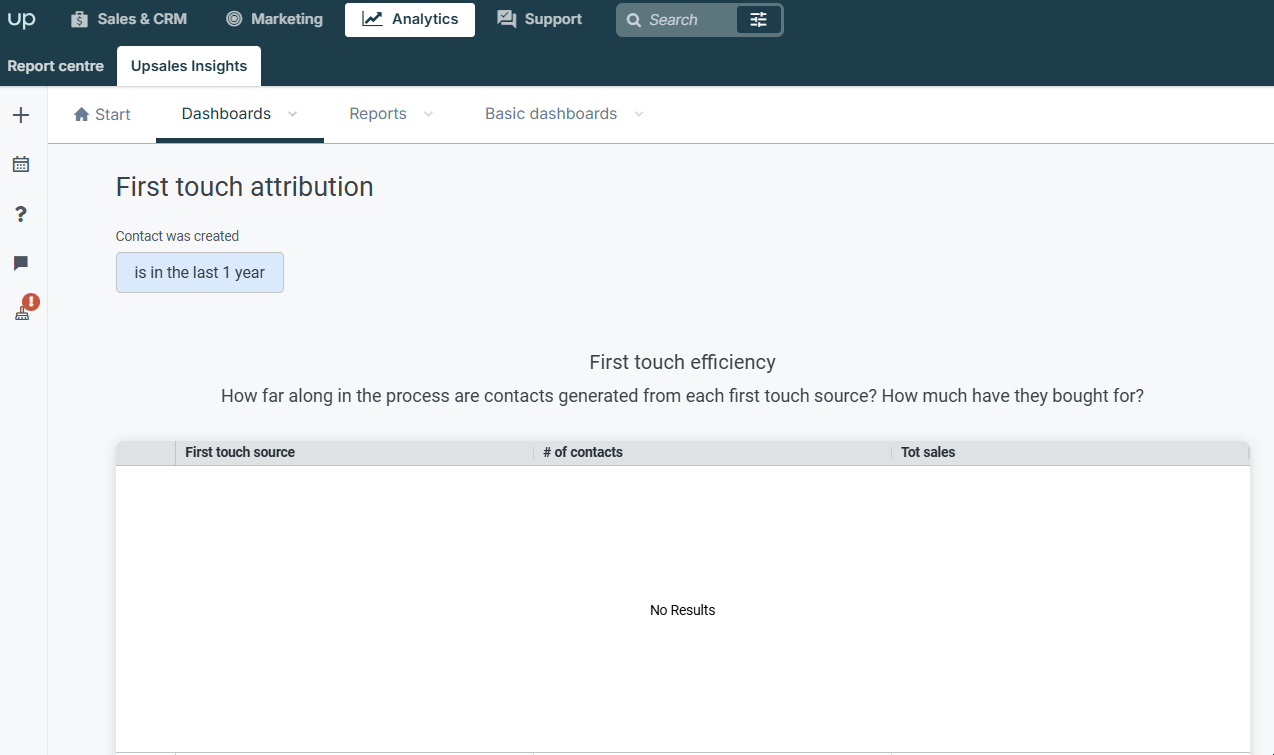Click the Analytics chart line icon
The image size is (1274, 755).
tap(372, 19)
